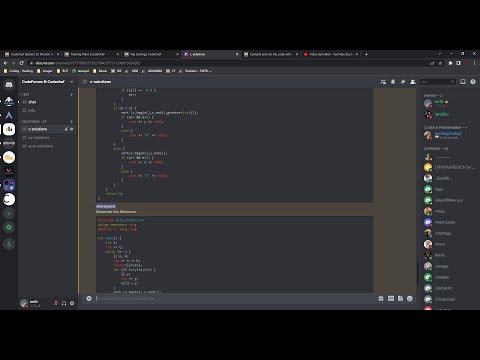Open a new browser tab
This screenshot has height=360, width=480.
click(366, 54)
